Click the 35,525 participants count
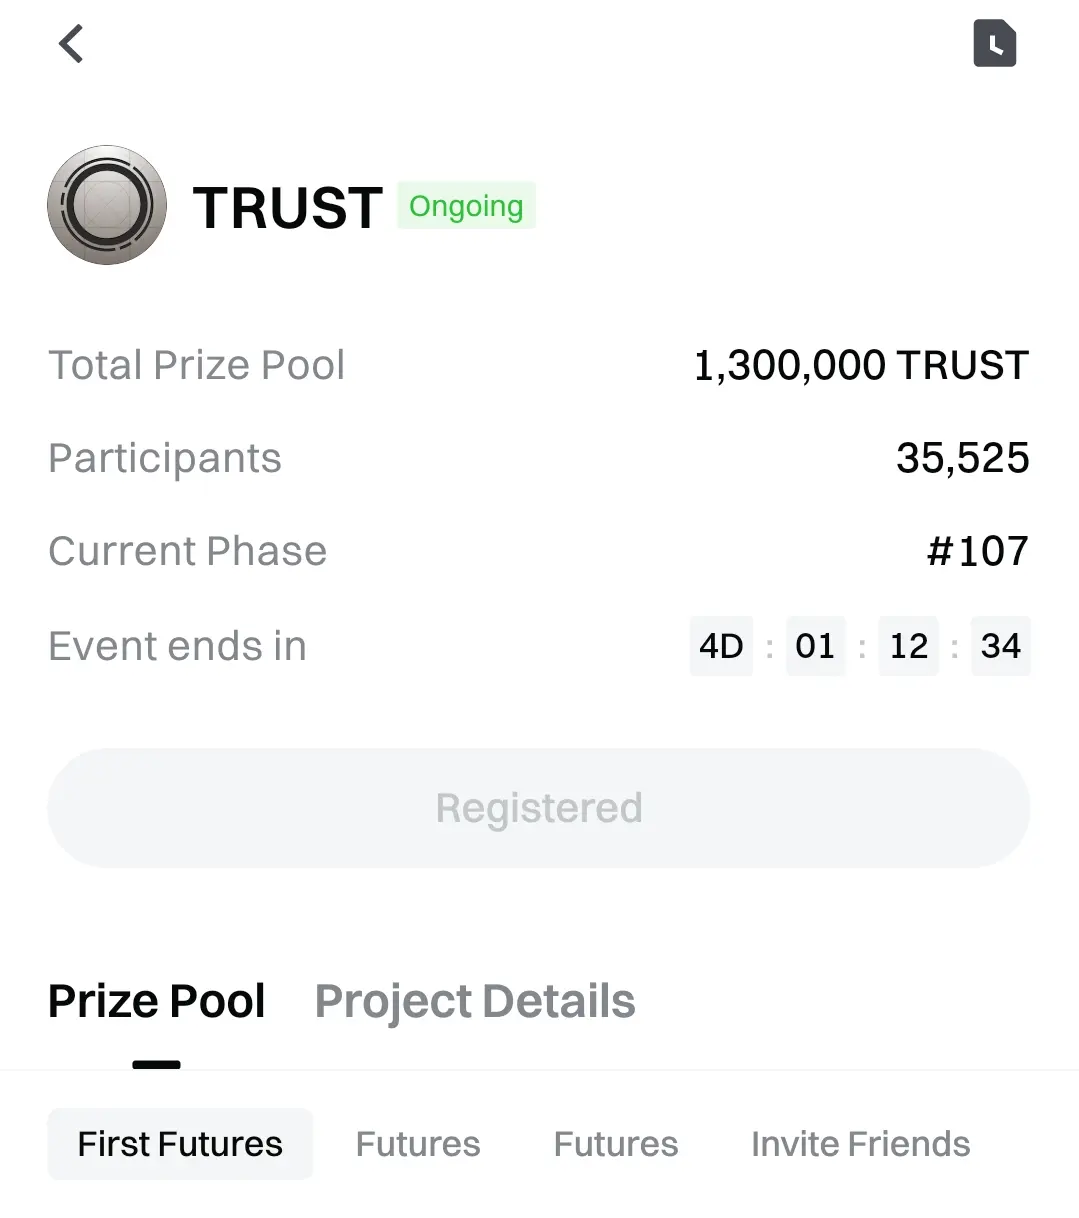The height and width of the screenshot is (1218, 1079). [962, 458]
